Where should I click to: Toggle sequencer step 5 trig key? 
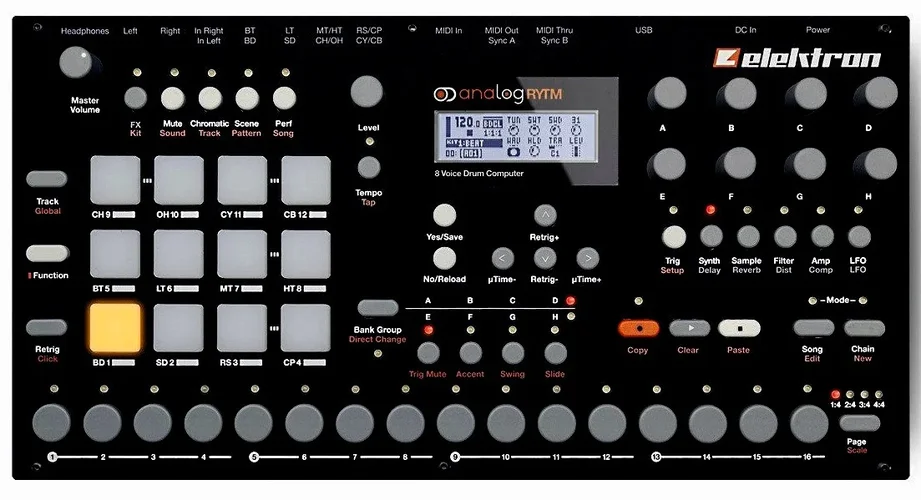click(x=253, y=422)
